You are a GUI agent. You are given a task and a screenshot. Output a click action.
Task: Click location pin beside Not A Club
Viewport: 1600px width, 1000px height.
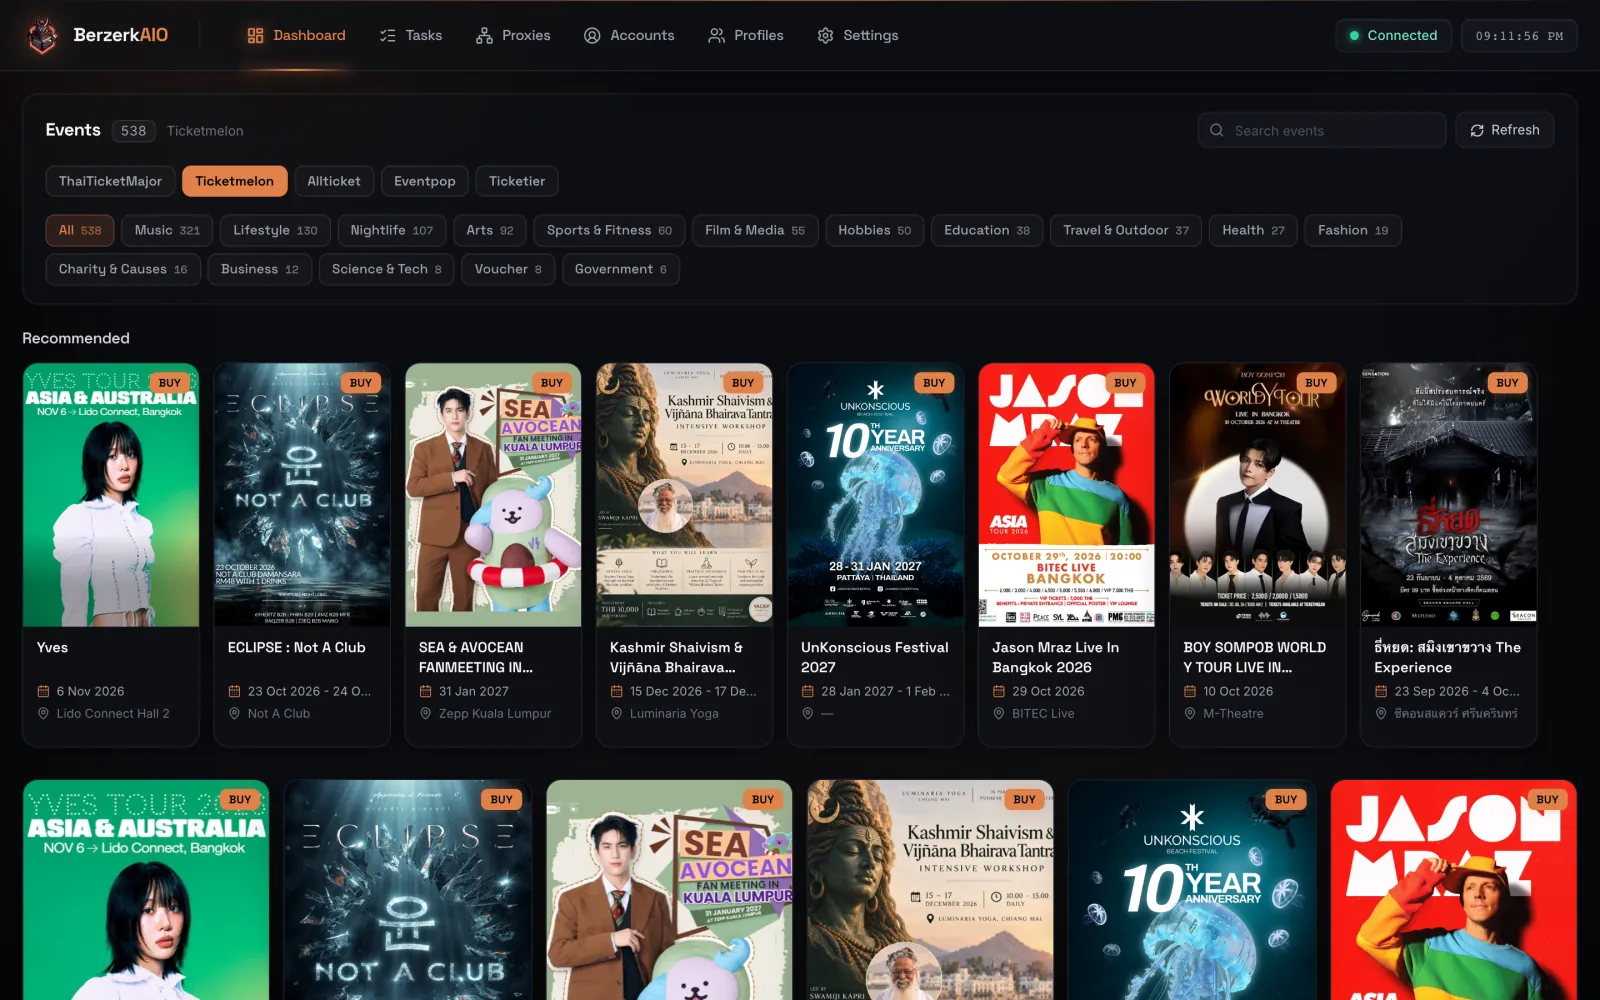point(234,713)
